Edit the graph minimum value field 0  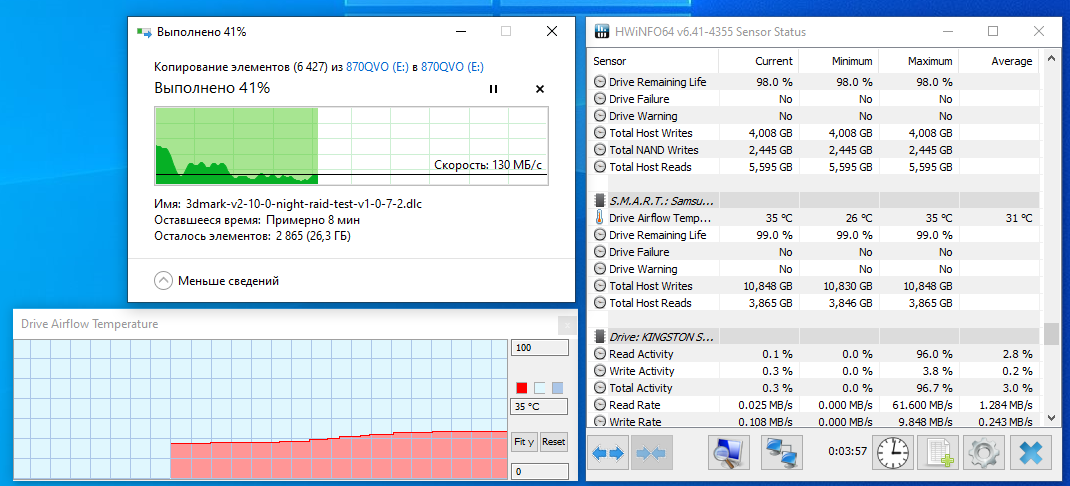[539, 472]
